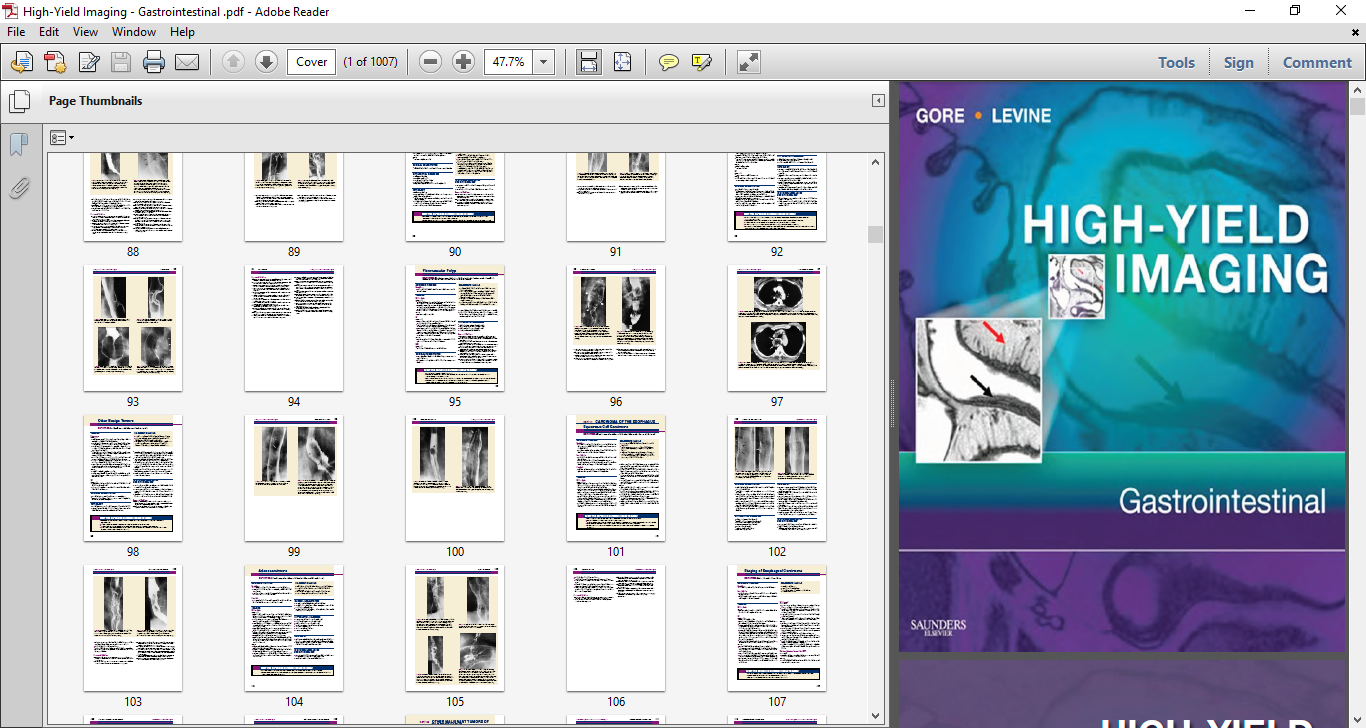The width and height of the screenshot is (1366, 728).
Task: Close the document using menu bar X
Action: 1356,32
